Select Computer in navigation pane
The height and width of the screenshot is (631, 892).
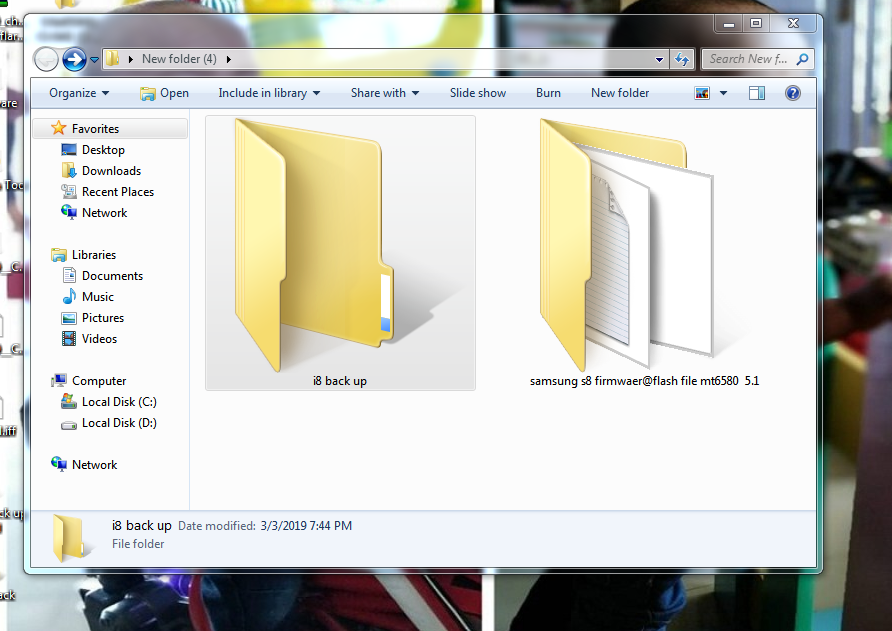pos(99,381)
